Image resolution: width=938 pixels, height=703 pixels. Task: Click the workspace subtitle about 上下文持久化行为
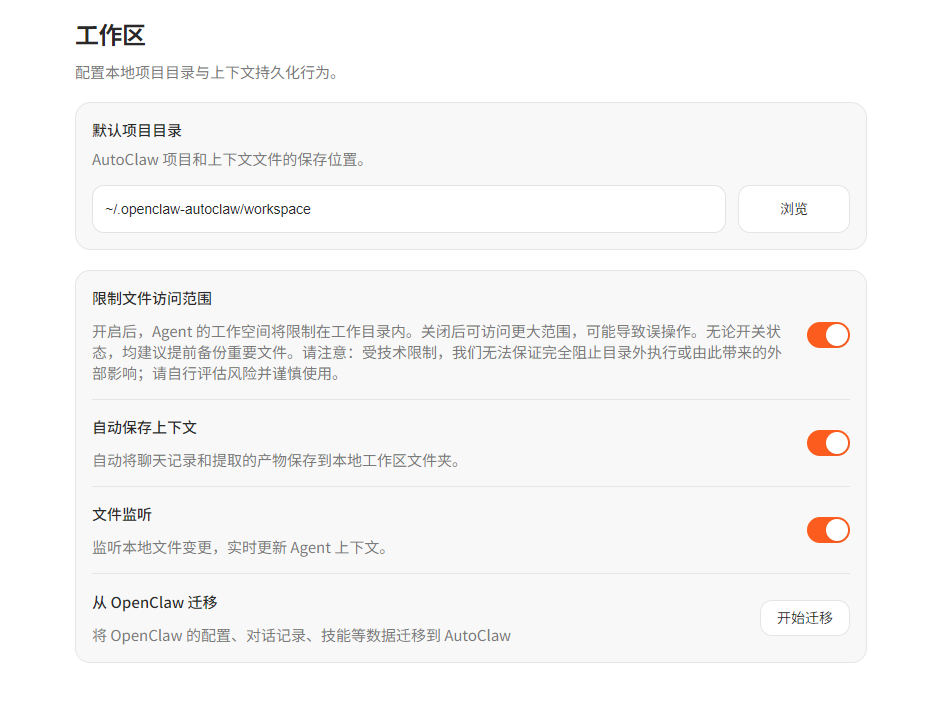pos(206,73)
